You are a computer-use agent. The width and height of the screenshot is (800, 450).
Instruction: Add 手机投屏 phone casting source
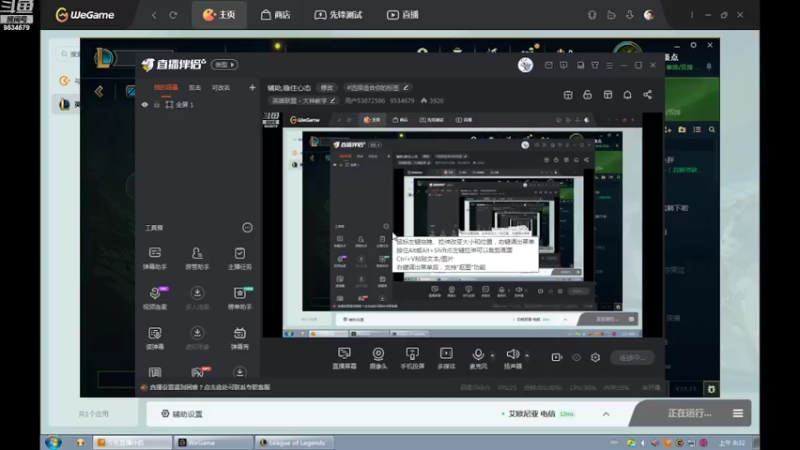pyautogui.click(x=412, y=358)
